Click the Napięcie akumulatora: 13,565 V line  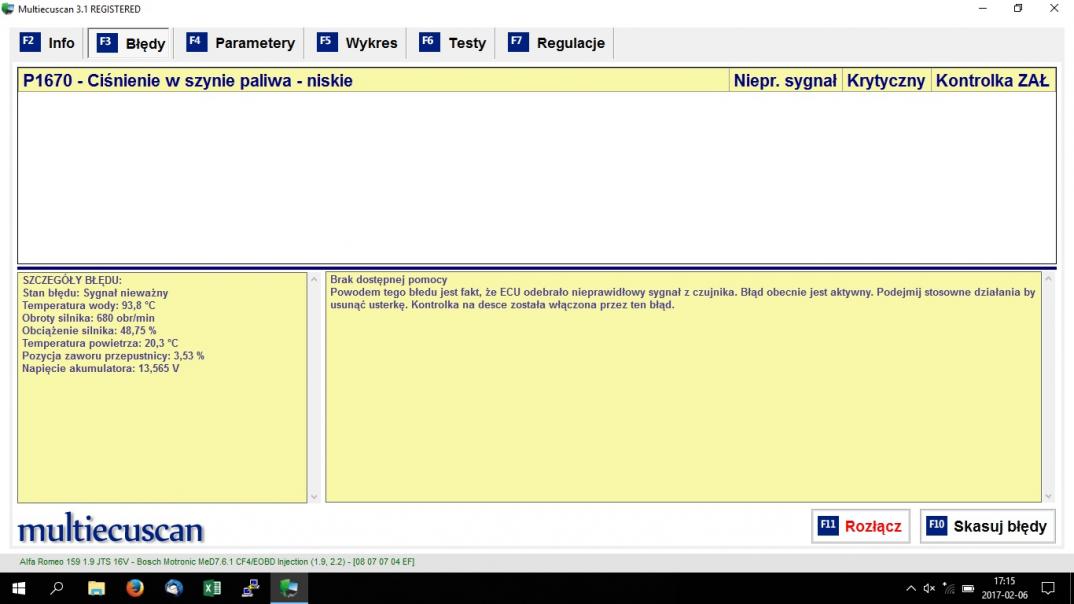click(101, 368)
